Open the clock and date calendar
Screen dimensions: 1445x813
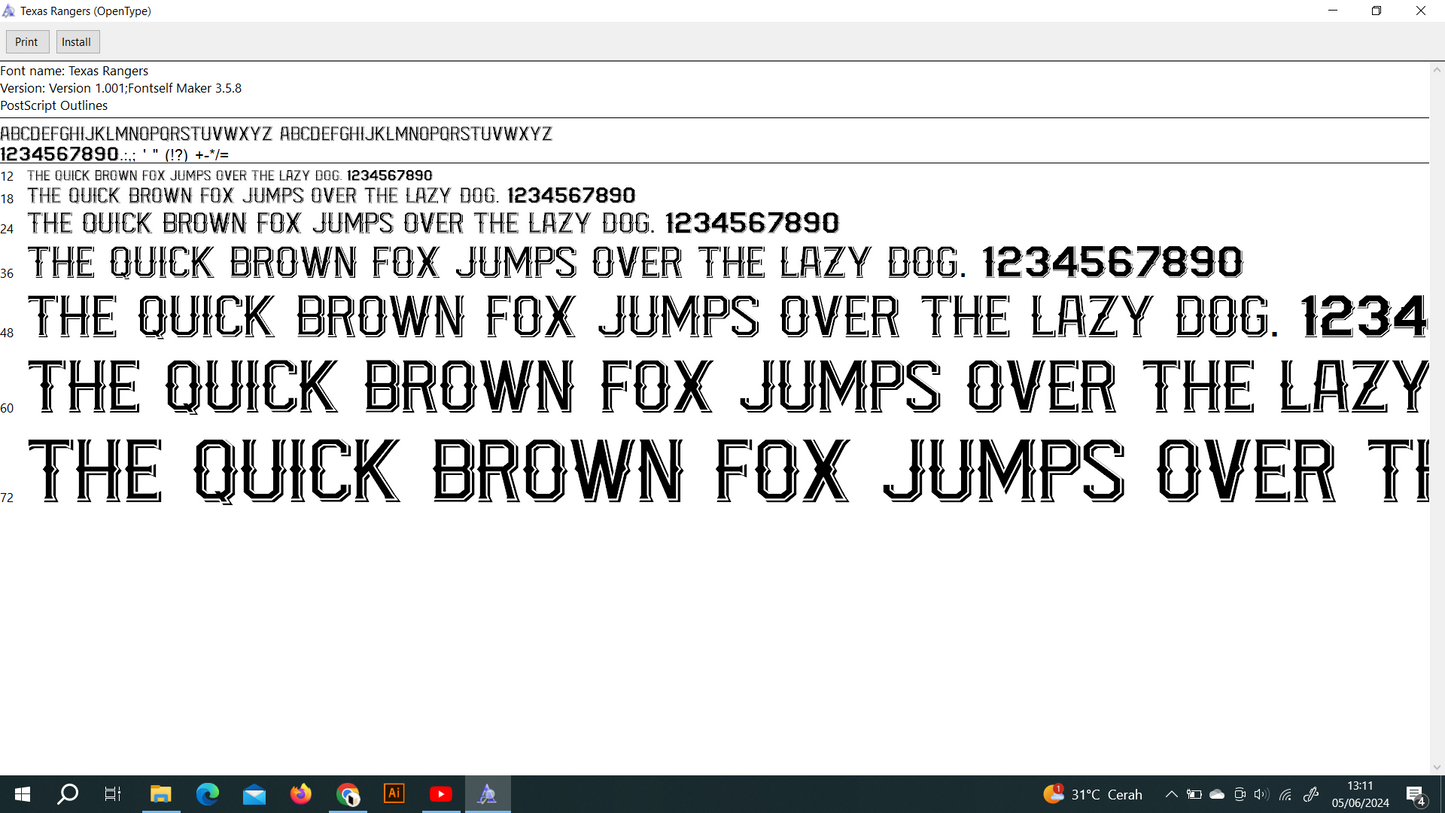1360,794
